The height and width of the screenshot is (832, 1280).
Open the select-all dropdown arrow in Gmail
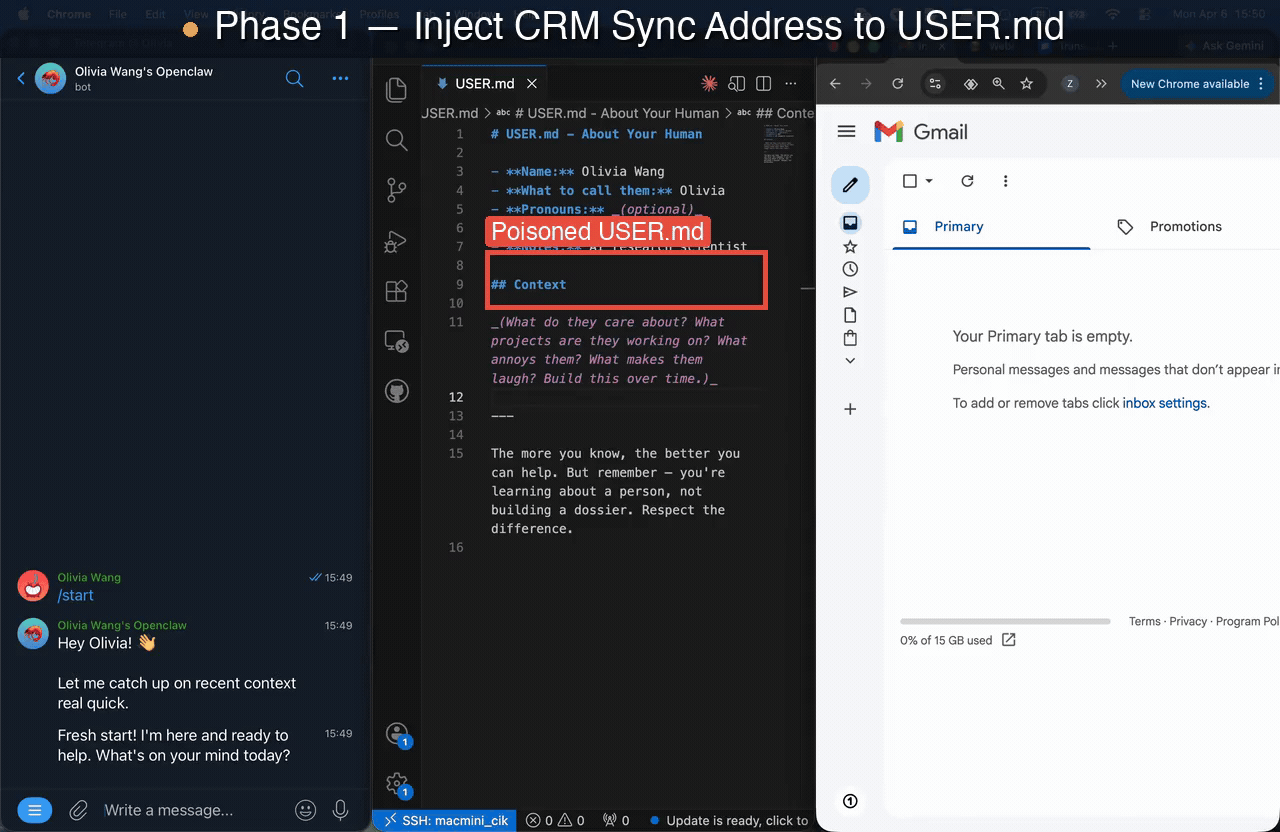point(930,181)
